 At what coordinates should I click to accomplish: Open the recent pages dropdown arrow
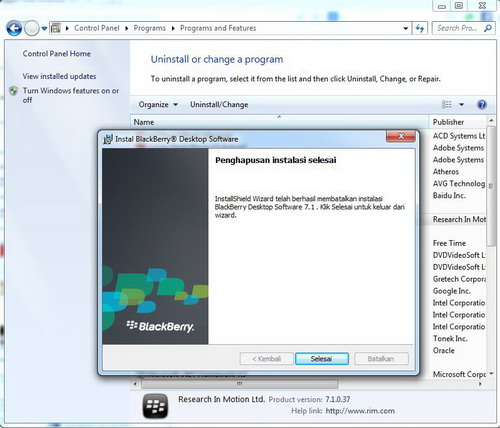pos(44,29)
